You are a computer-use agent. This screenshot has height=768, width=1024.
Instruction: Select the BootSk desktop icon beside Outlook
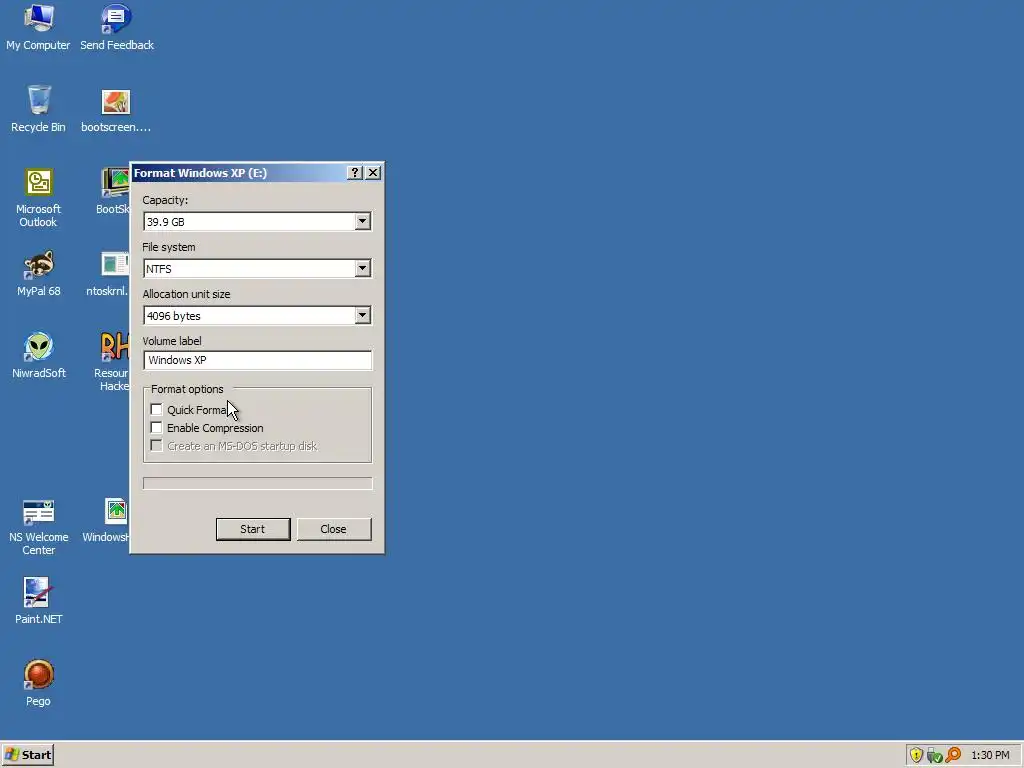[x=115, y=191]
